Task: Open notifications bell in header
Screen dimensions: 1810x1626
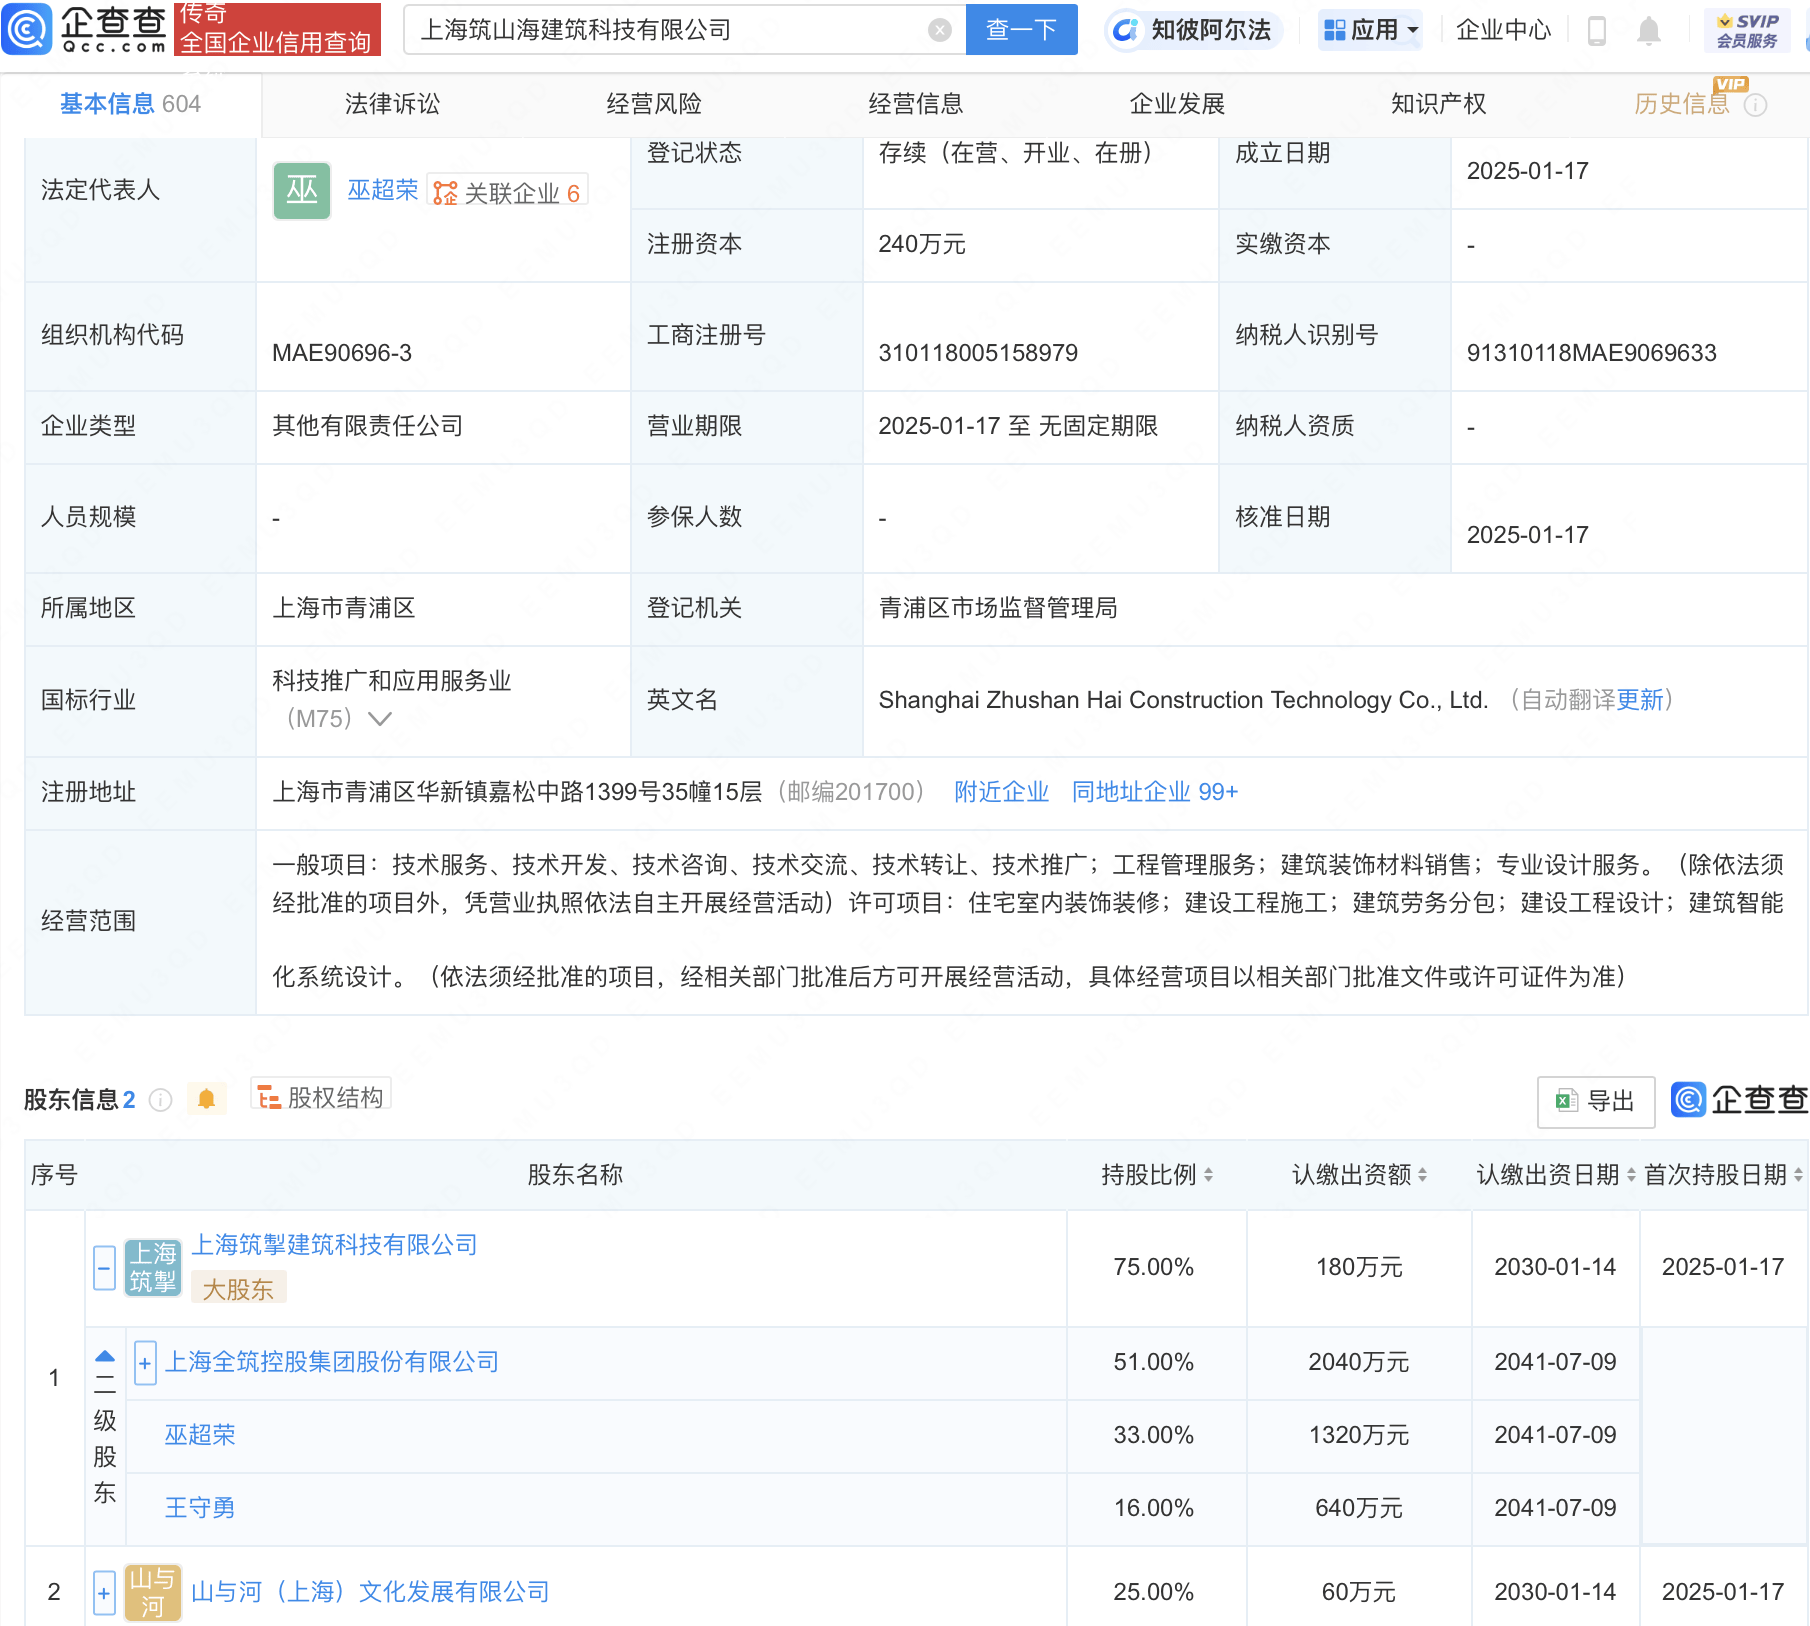Action: [x=1649, y=31]
